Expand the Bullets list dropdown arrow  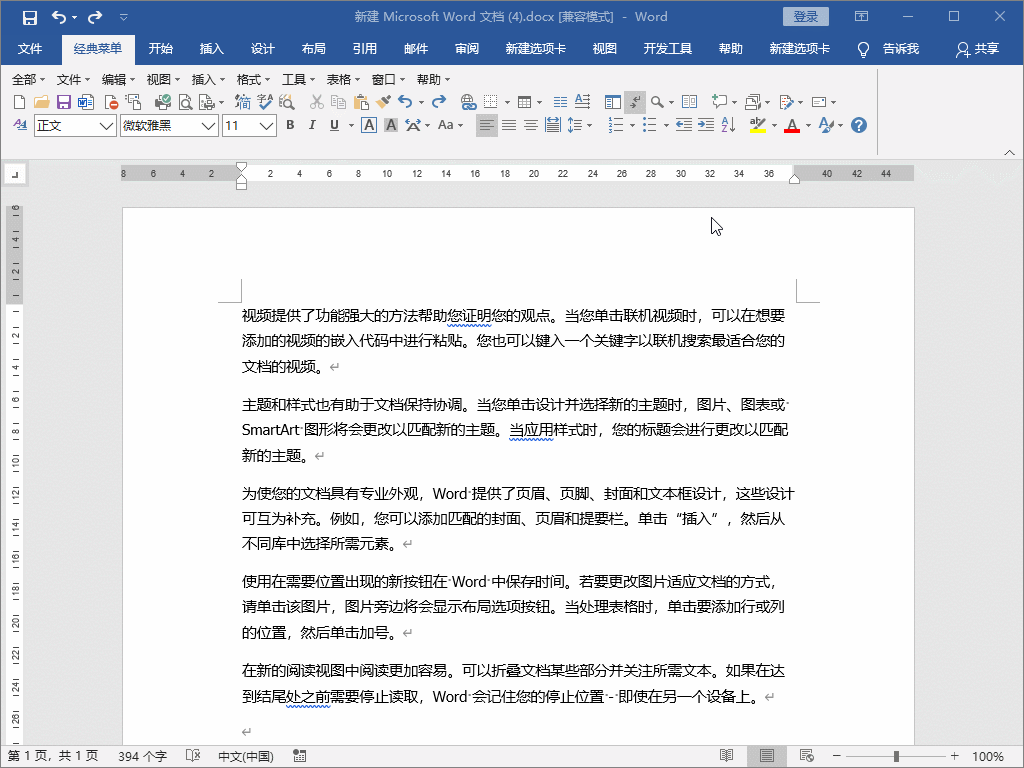click(666, 125)
